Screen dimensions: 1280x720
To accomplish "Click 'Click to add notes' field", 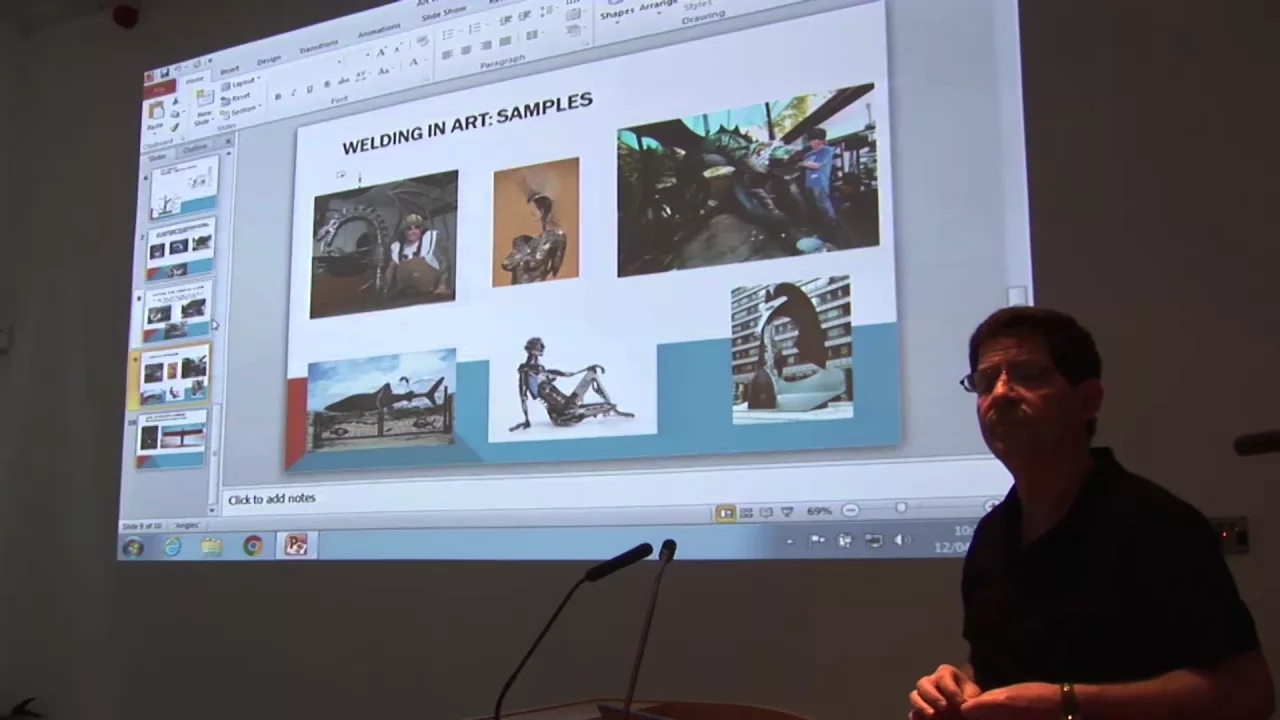I will (x=271, y=498).
